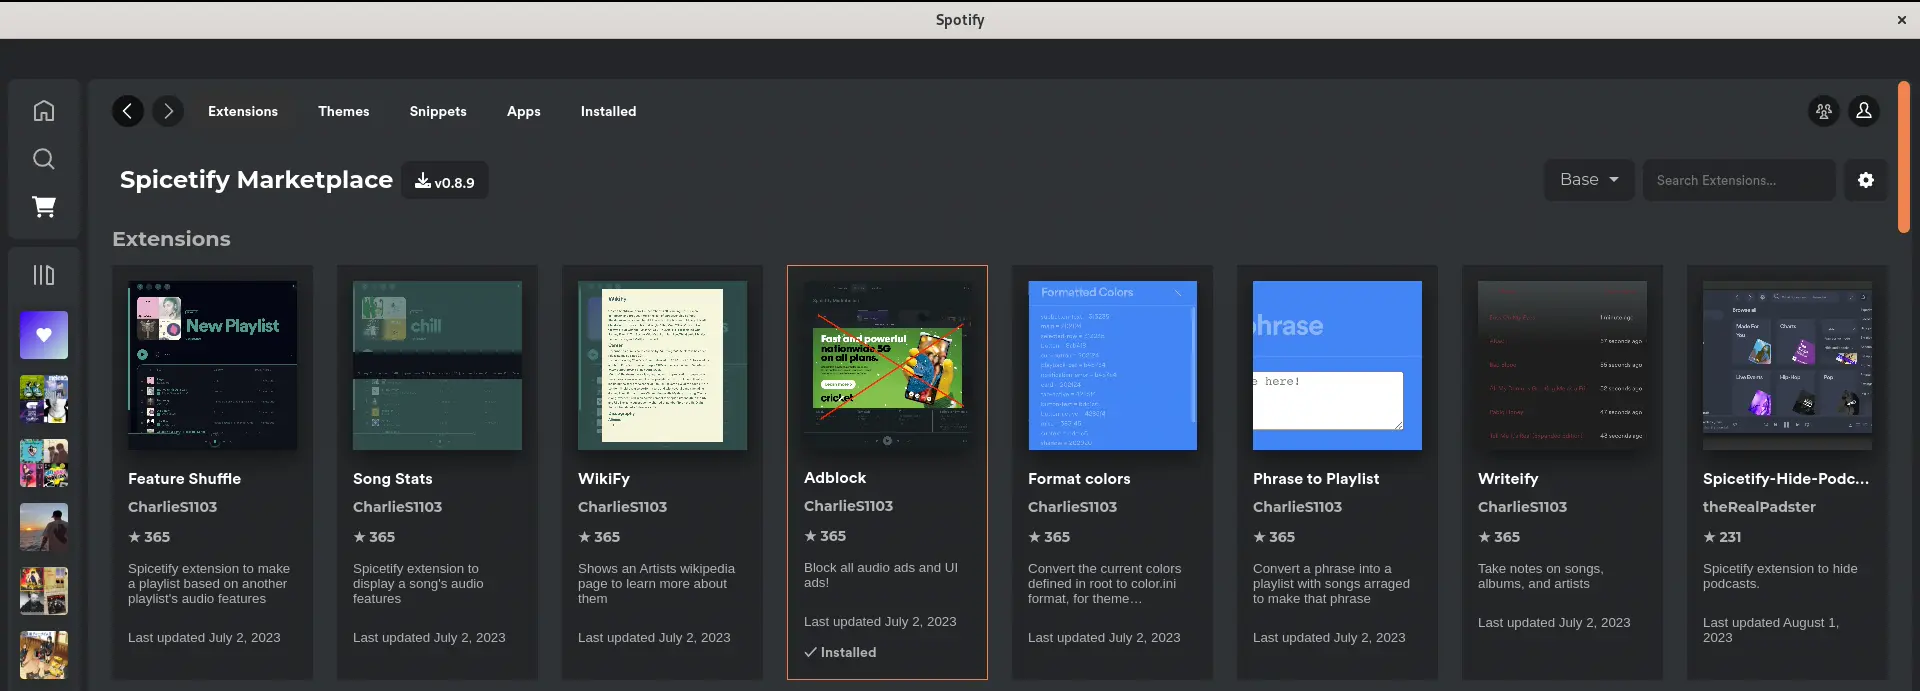
Task: Click the Search magnifier icon in sidebar
Action: point(44,159)
